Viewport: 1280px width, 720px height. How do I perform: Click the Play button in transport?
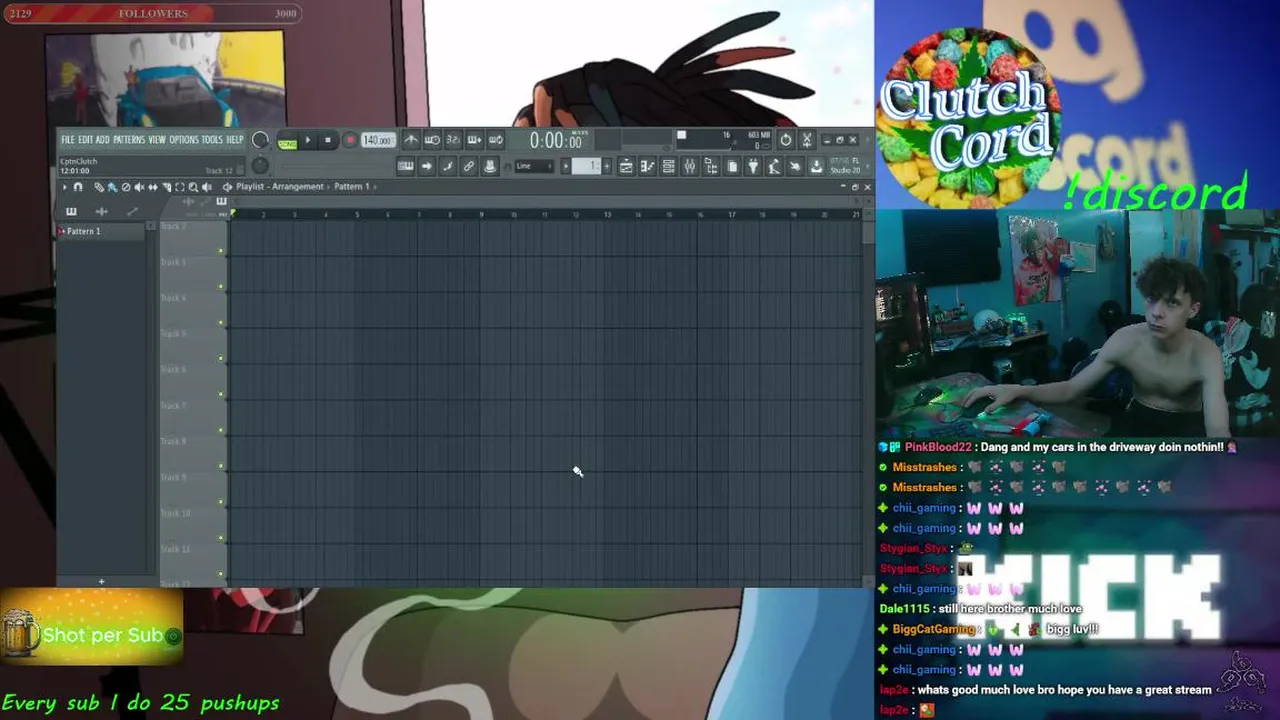[308, 140]
